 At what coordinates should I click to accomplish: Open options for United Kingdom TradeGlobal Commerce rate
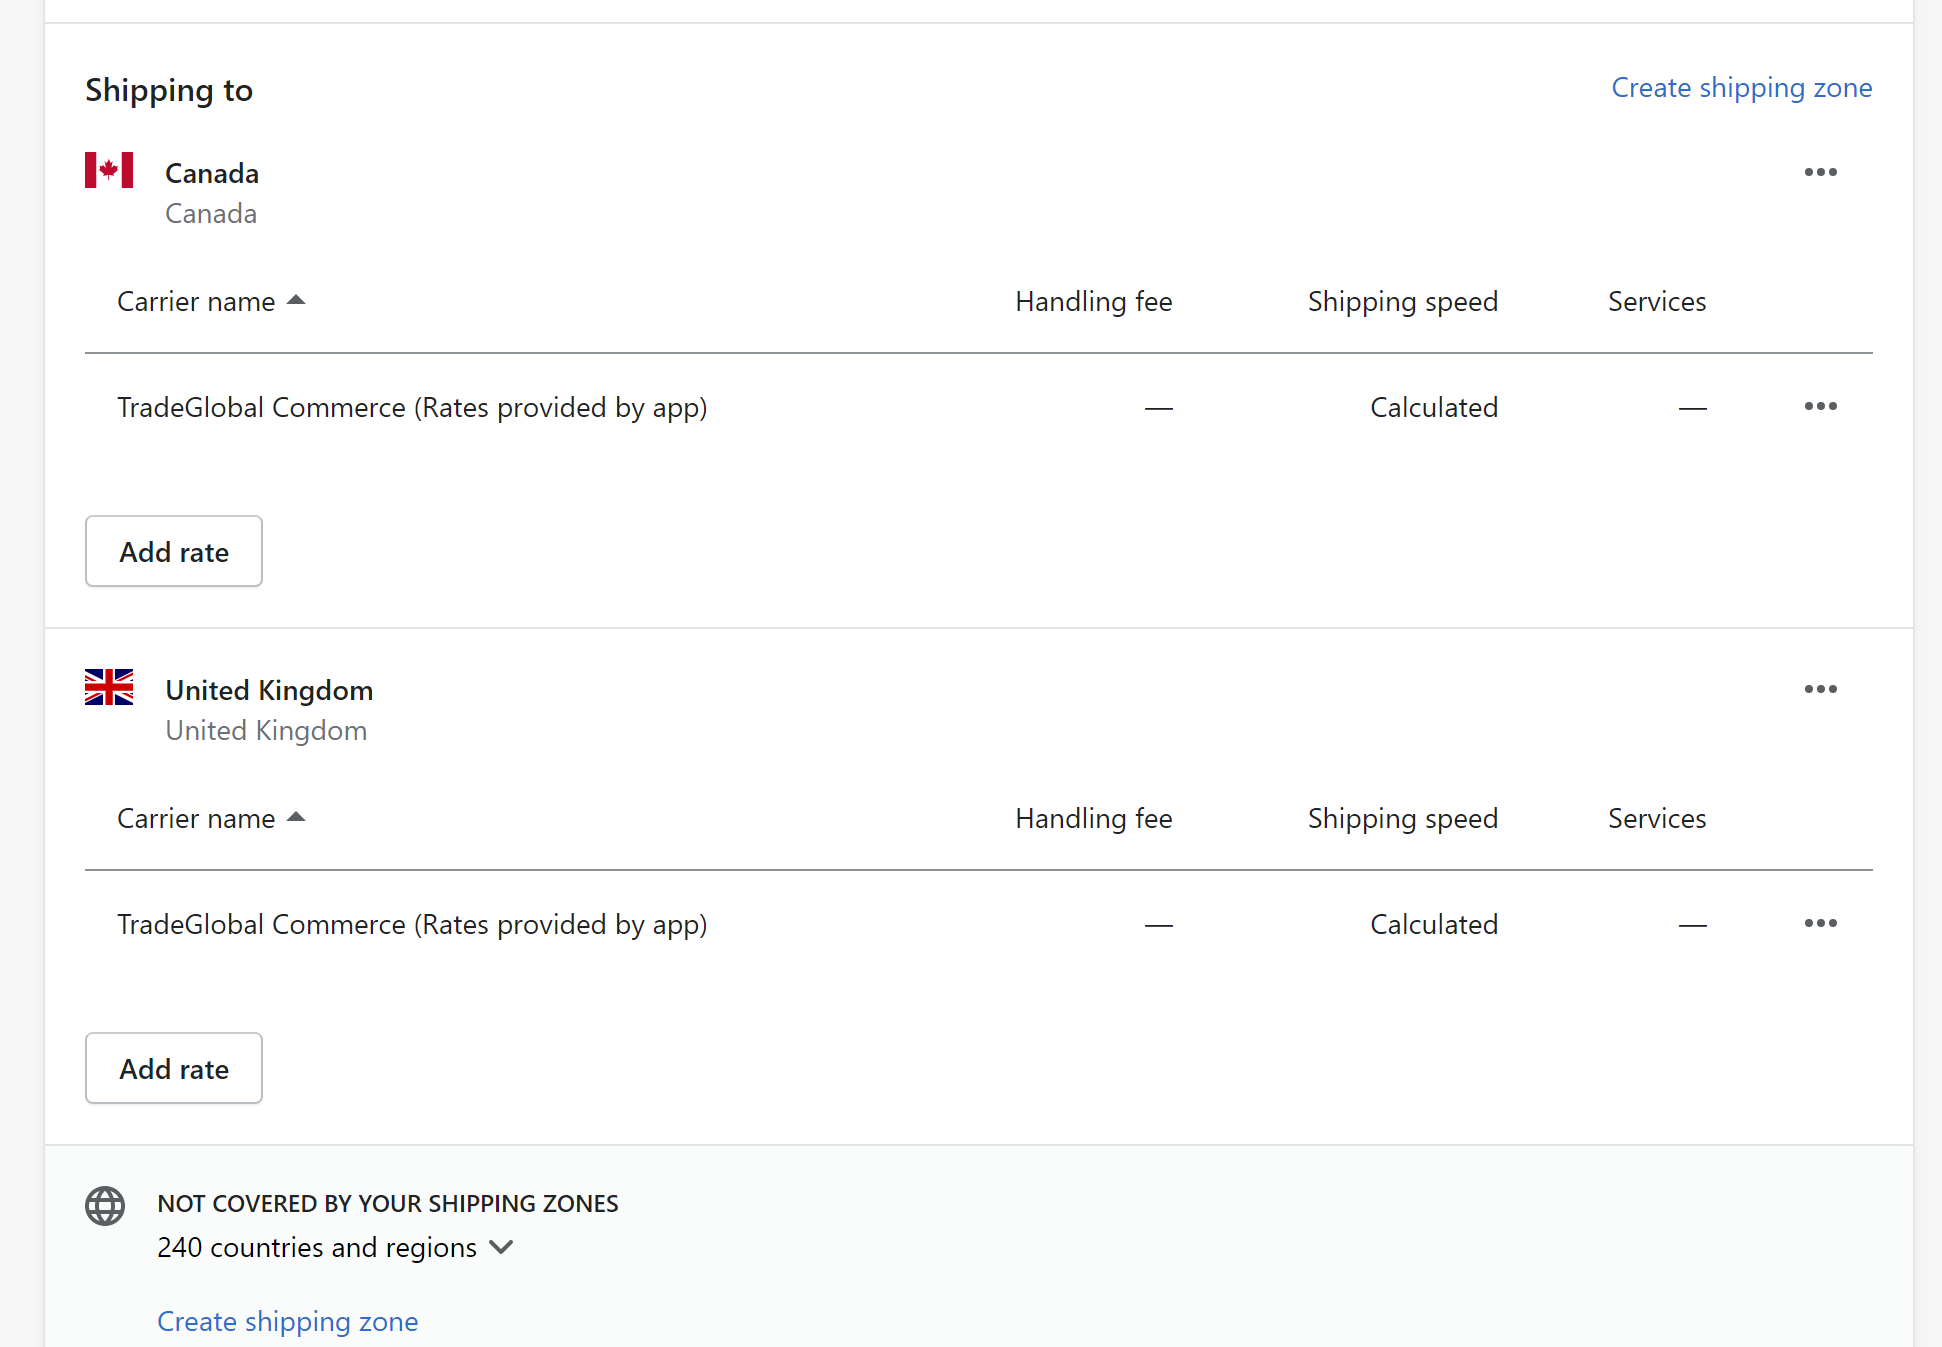[1820, 923]
